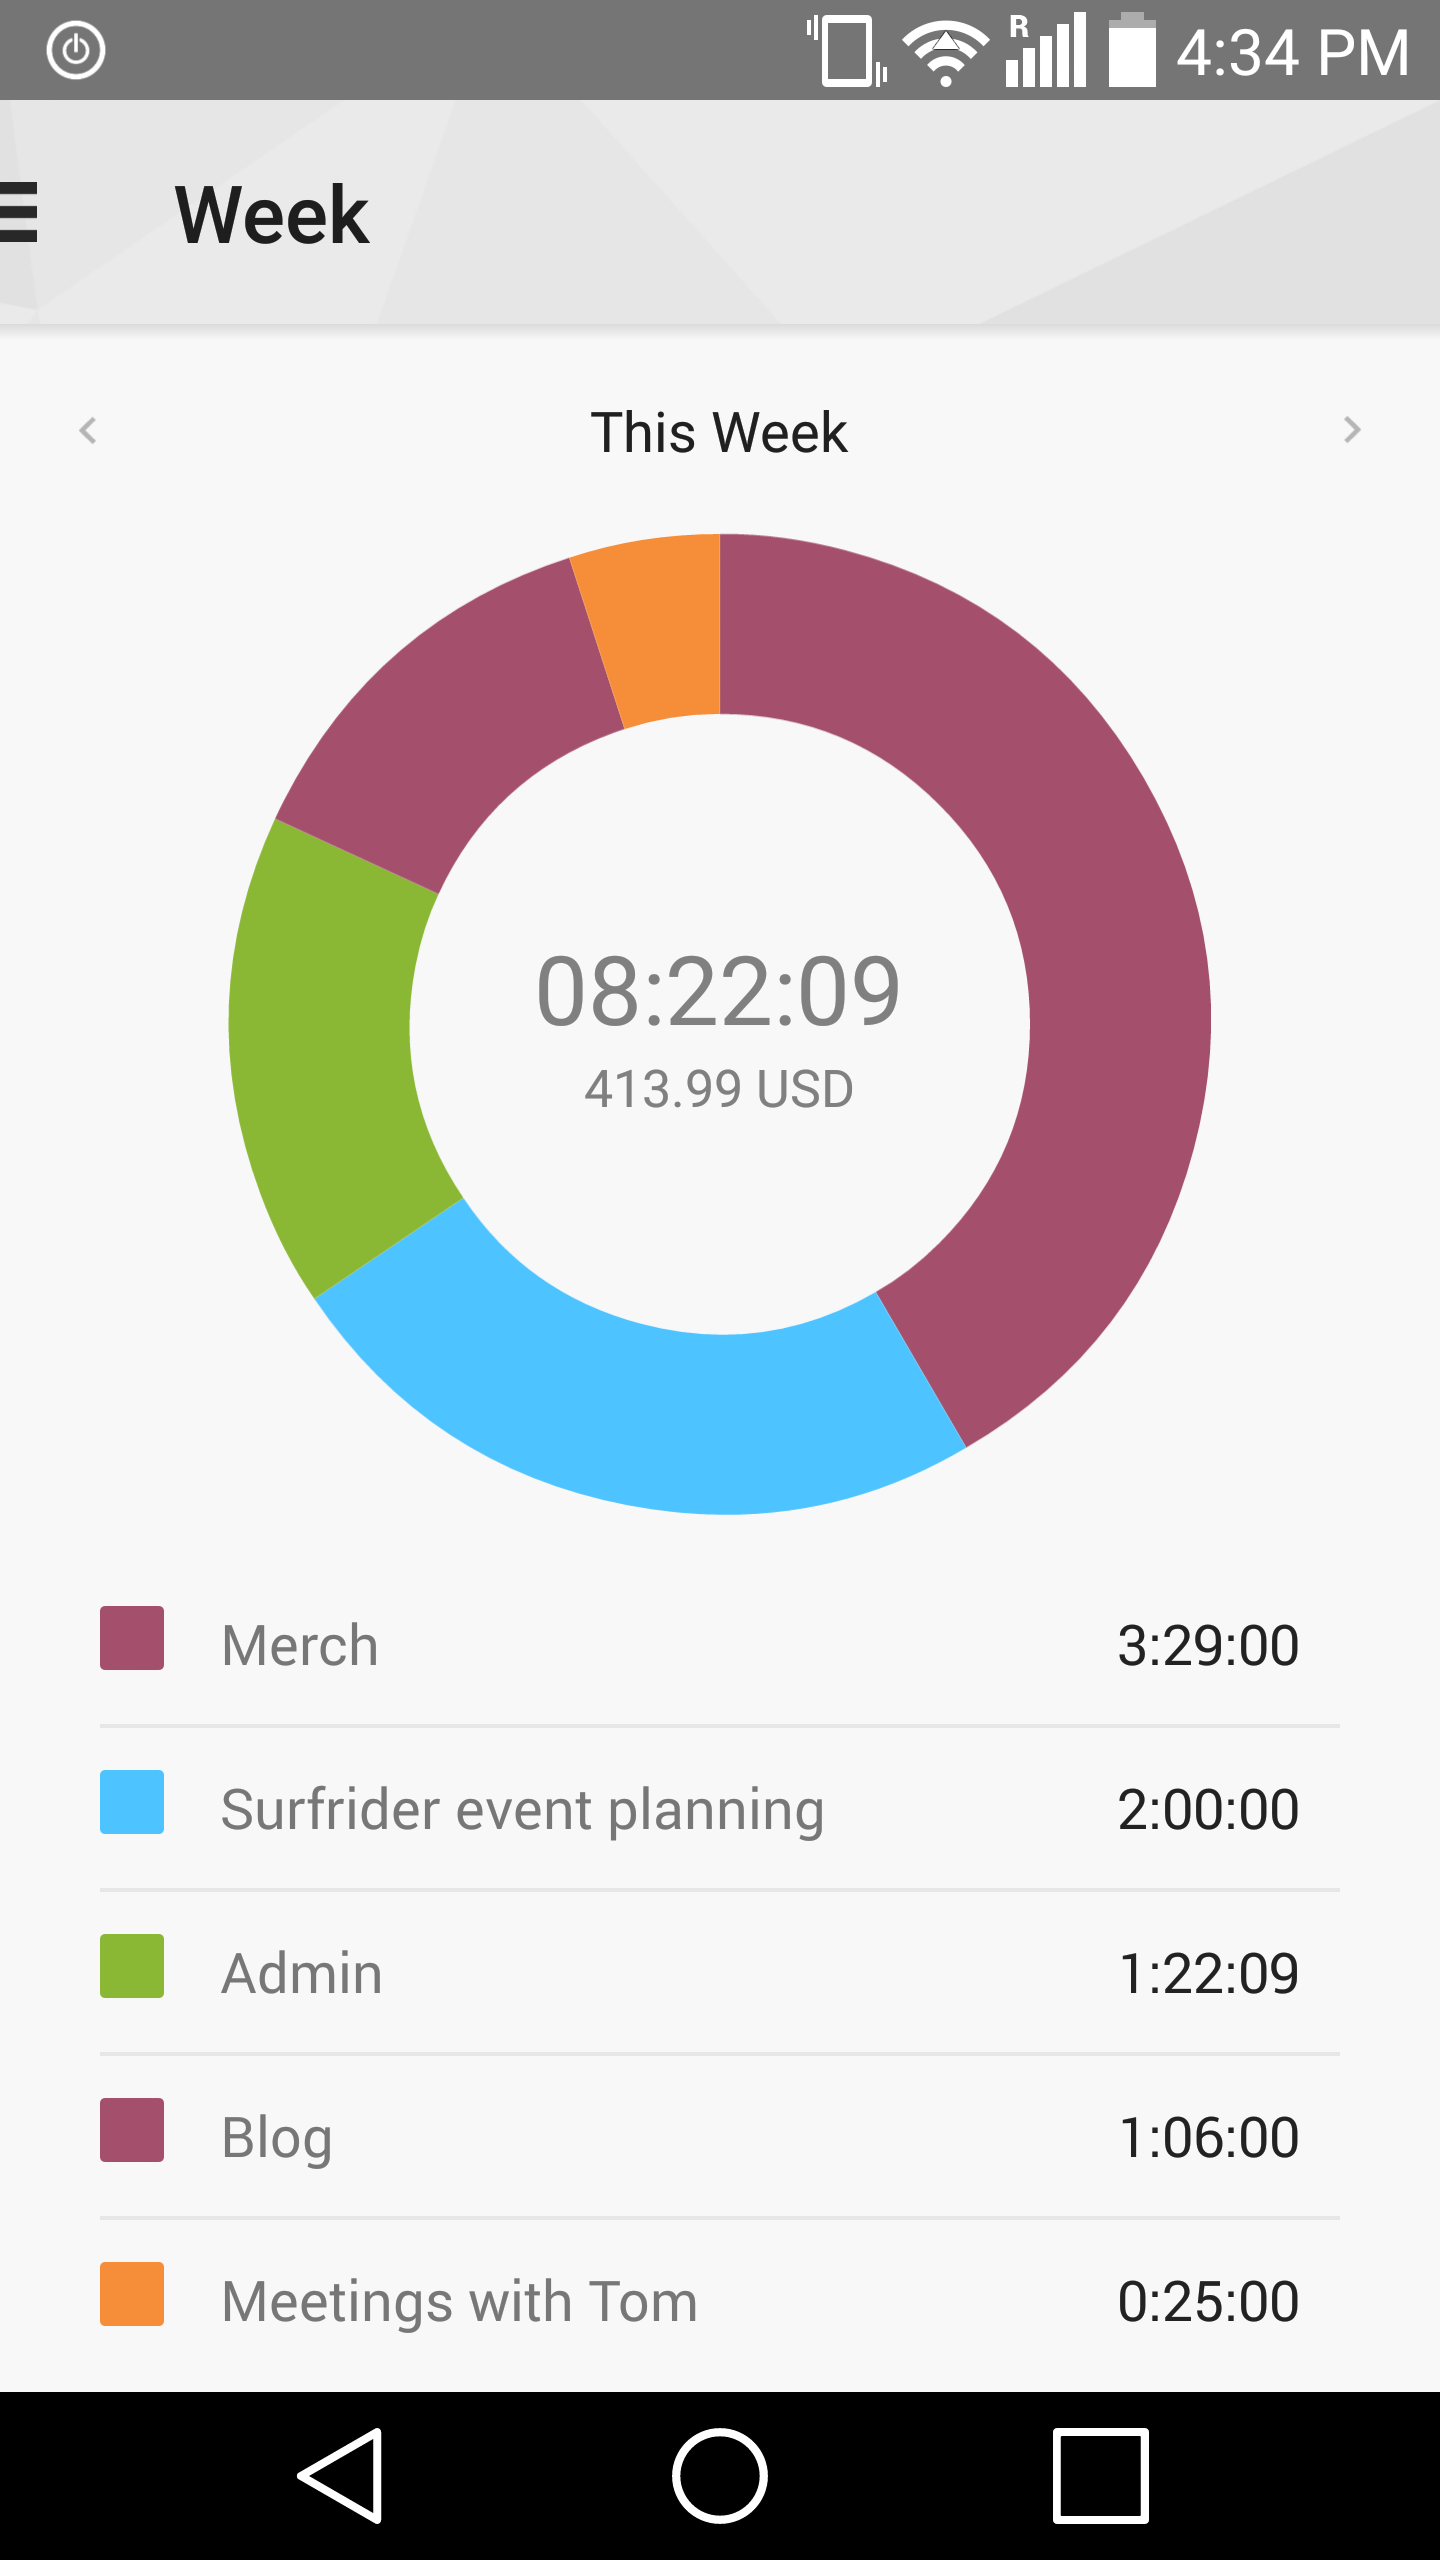Advance to next week with right chevron
The height and width of the screenshot is (2560, 1440).
pyautogui.click(x=1352, y=430)
